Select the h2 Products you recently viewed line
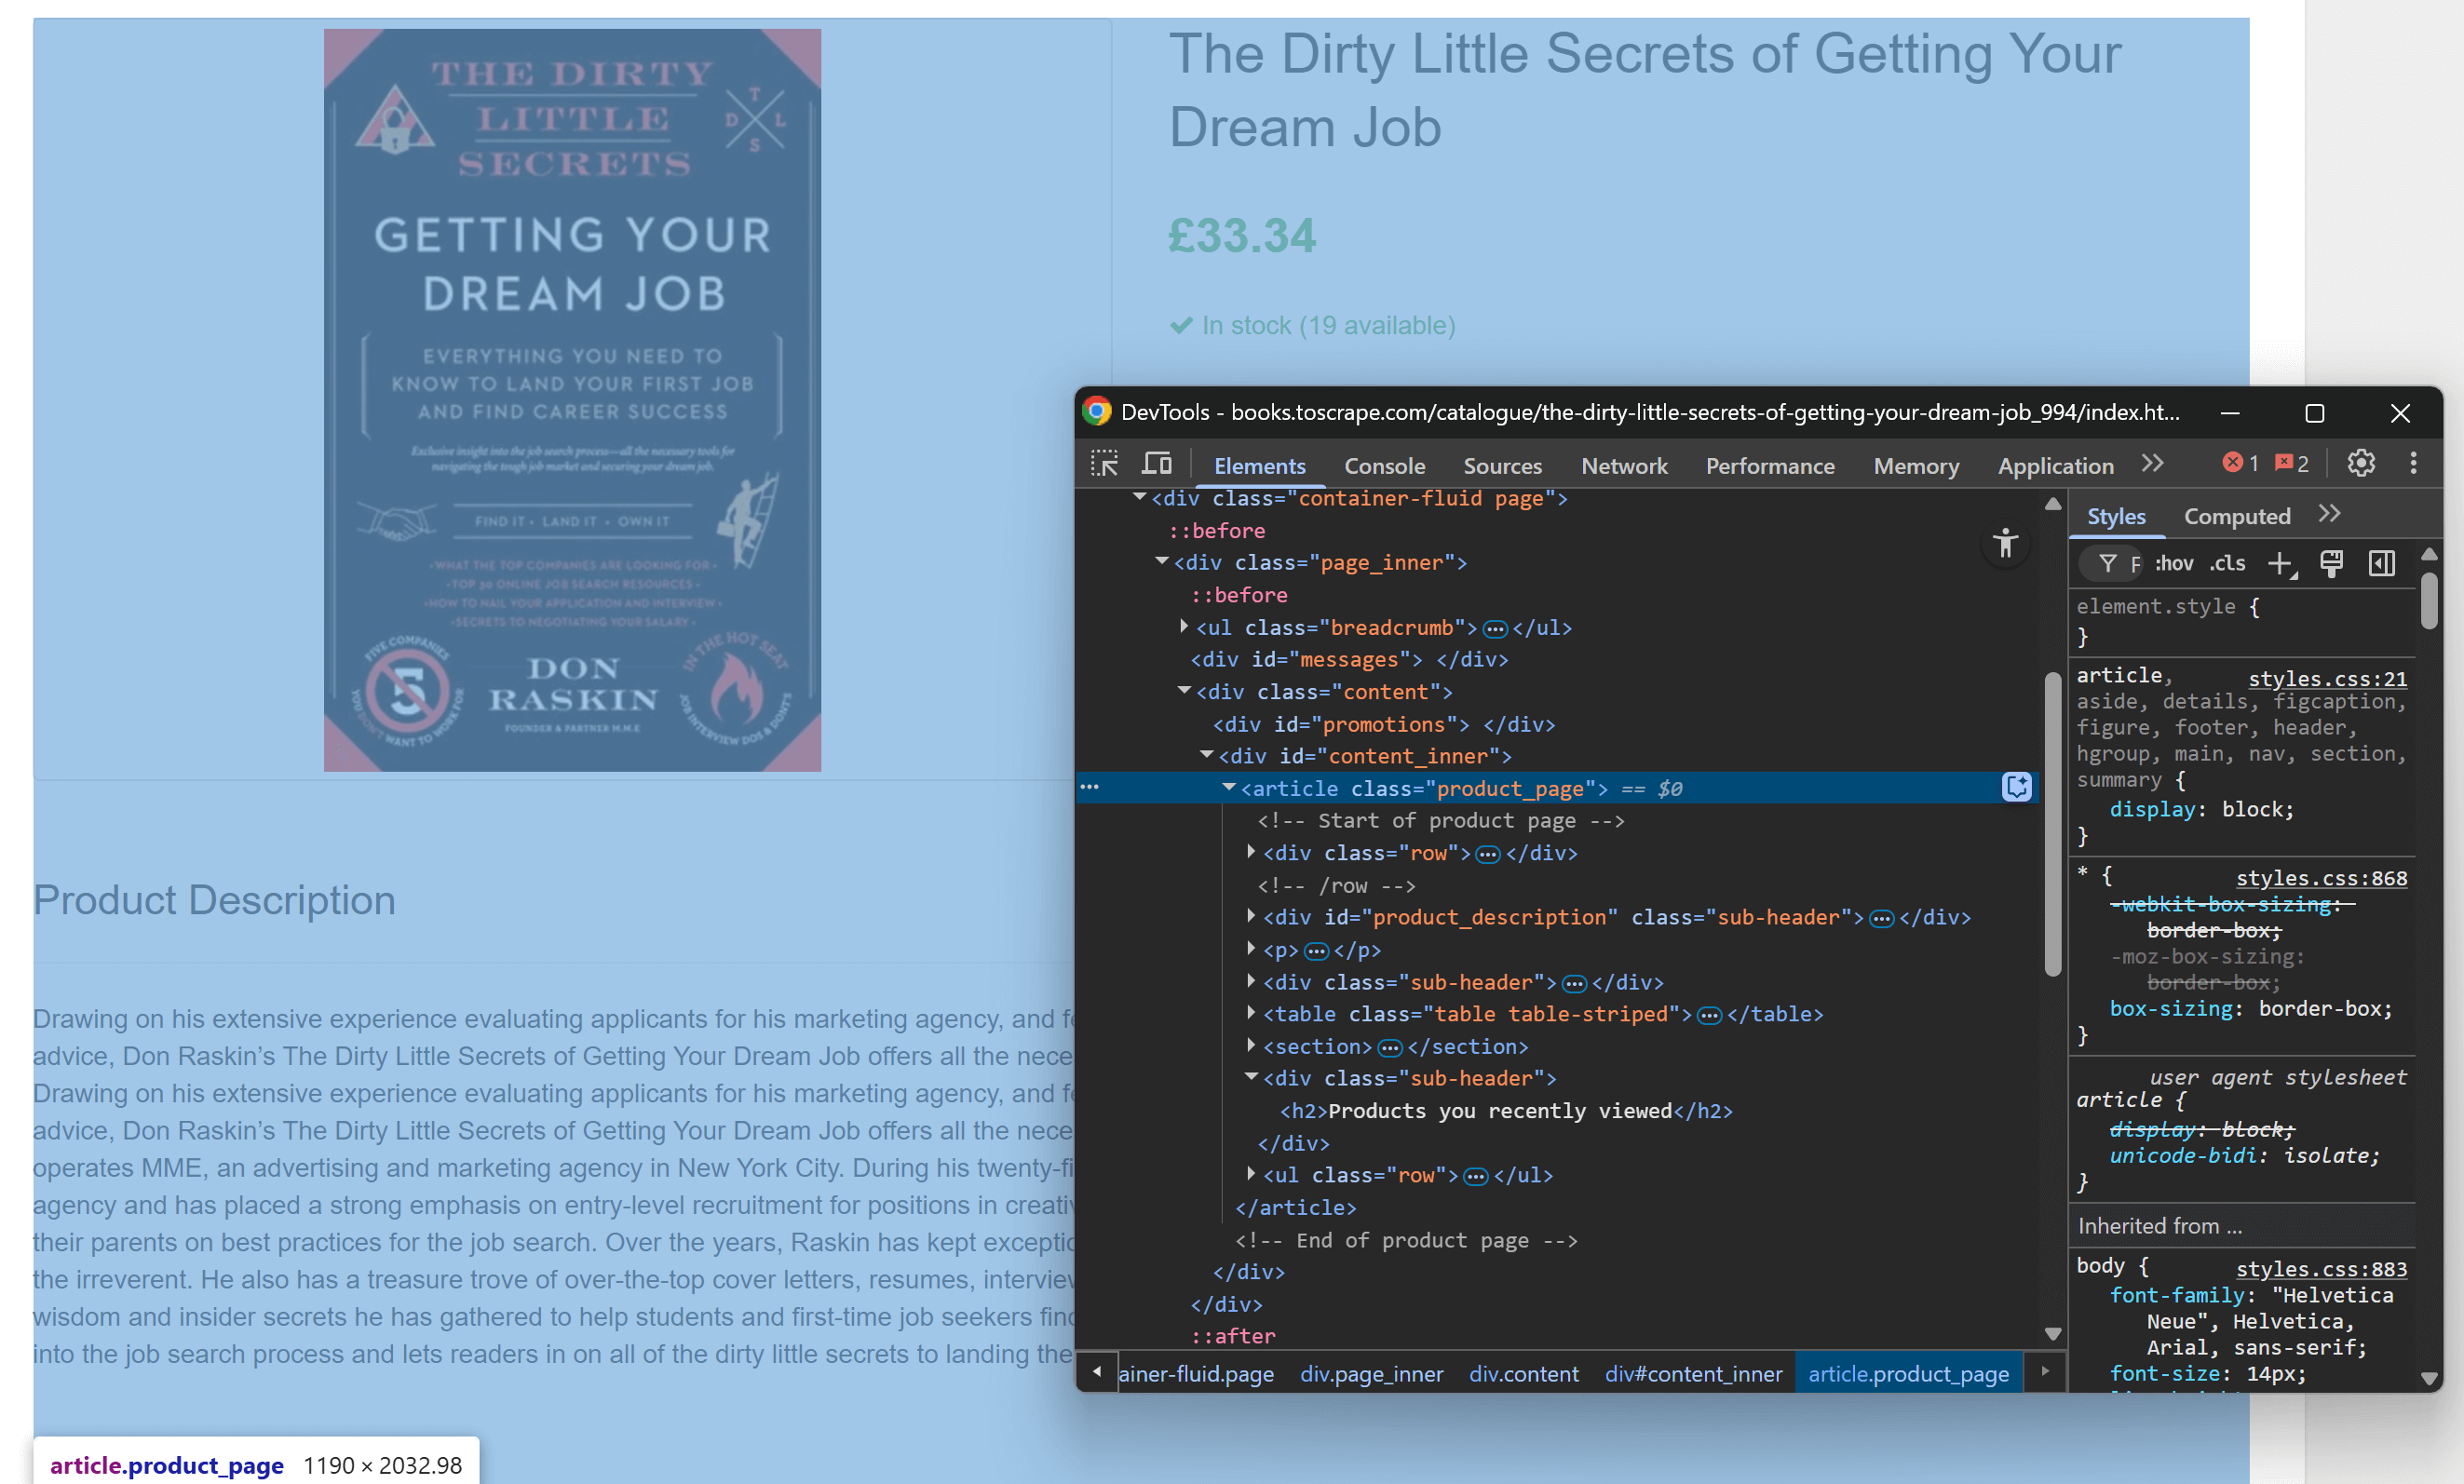Viewport: 2464px width, 1484px height. pyautogui.click(x=1505, y=1111)
